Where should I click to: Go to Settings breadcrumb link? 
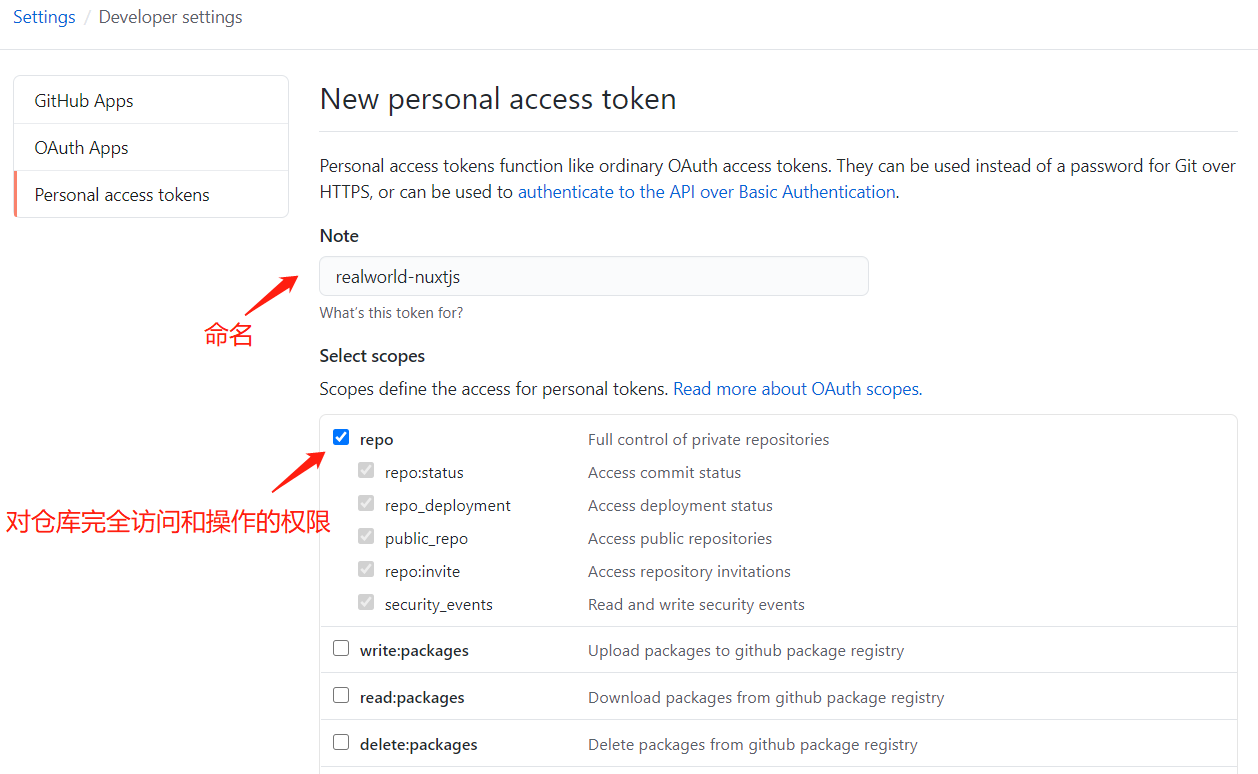pos(44,17)
